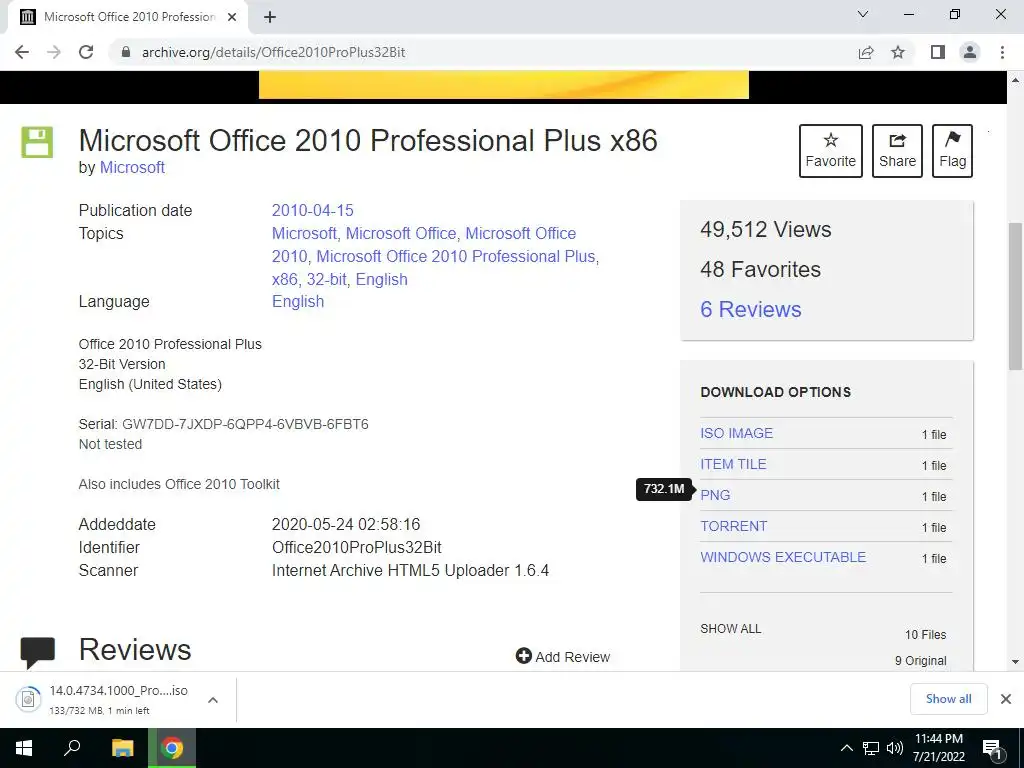This screenshot has width=1024, height=768.
Task: Open File Explorer from taskbar
Action: [x=122, y=748]
